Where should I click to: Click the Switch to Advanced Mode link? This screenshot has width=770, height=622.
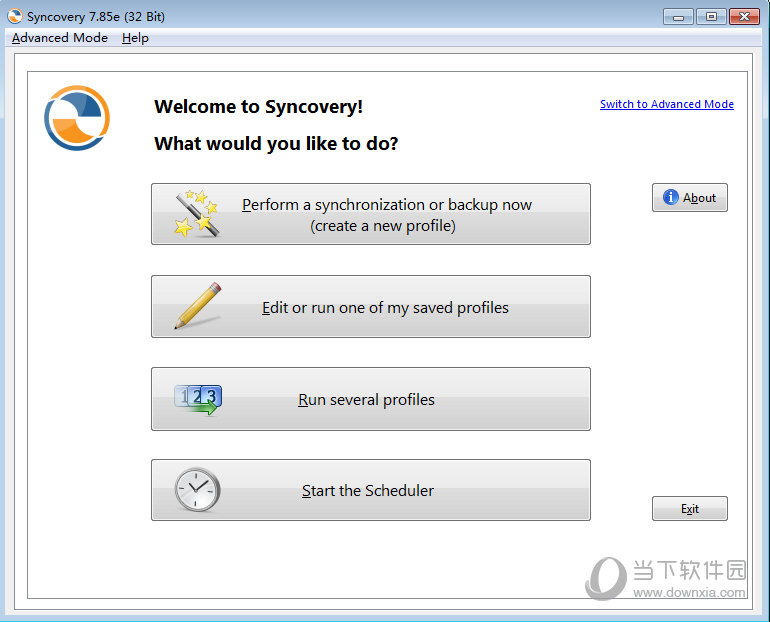click(x=666, y=104)
